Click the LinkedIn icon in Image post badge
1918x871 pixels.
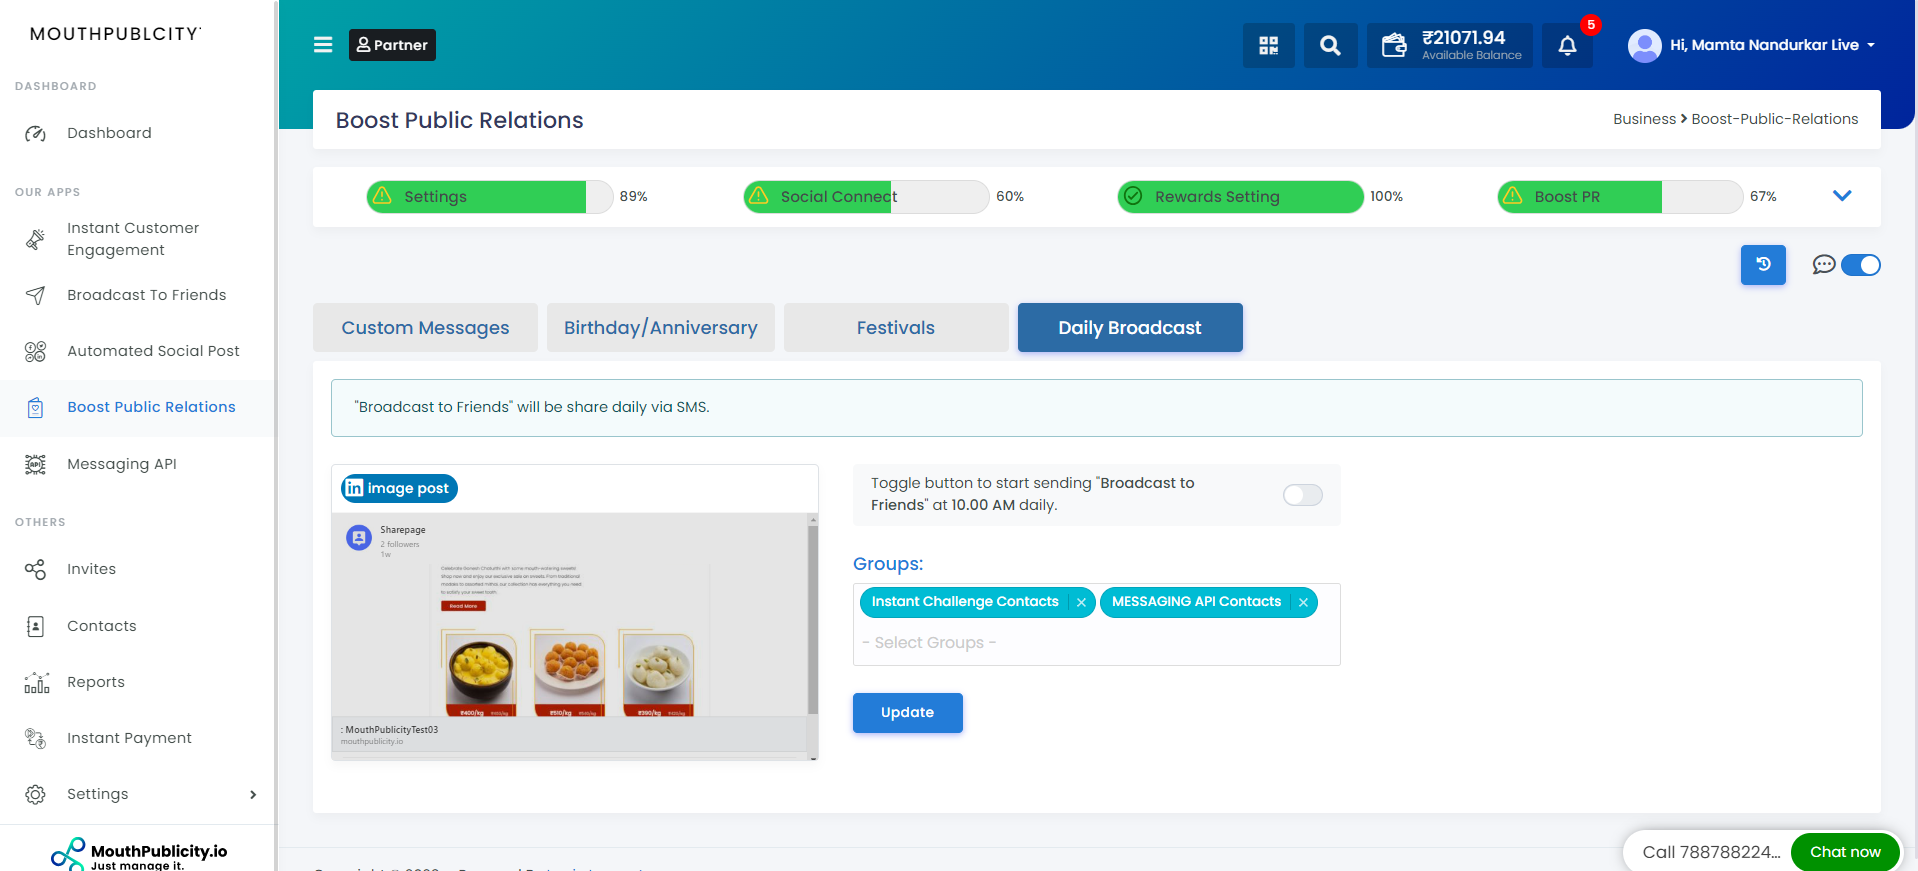point(354,488)
